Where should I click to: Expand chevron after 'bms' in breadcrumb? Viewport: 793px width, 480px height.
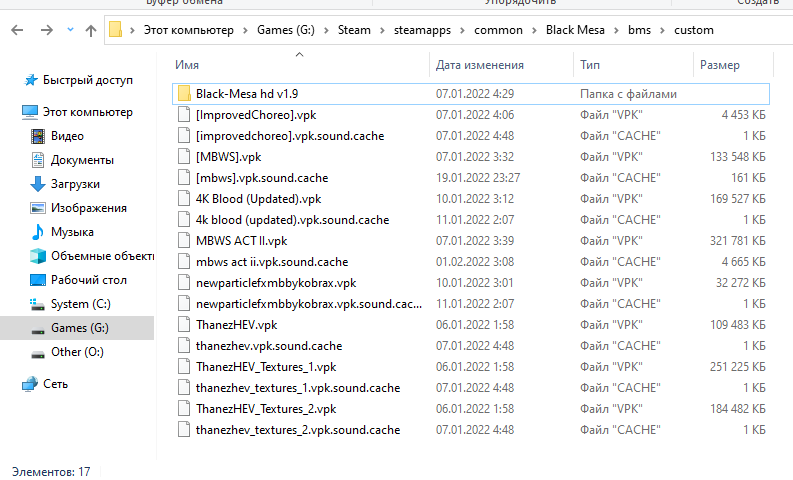662,30
